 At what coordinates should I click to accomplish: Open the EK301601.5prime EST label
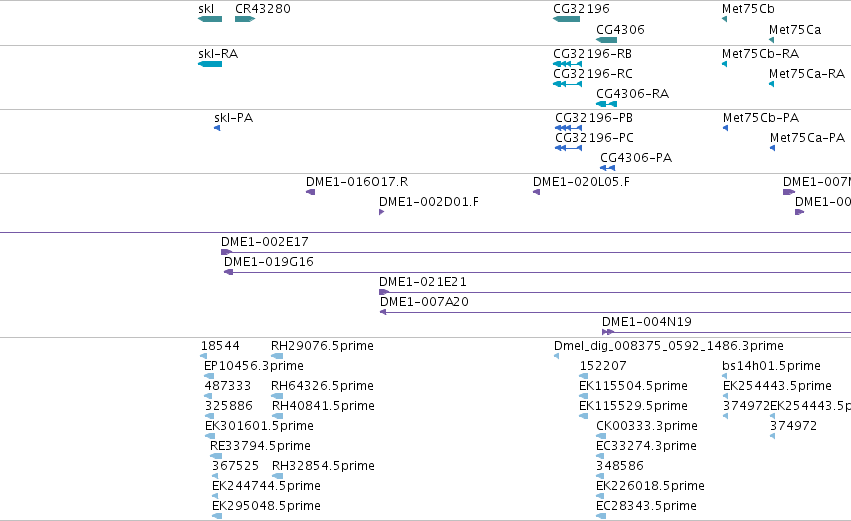[x=259, y=425]
